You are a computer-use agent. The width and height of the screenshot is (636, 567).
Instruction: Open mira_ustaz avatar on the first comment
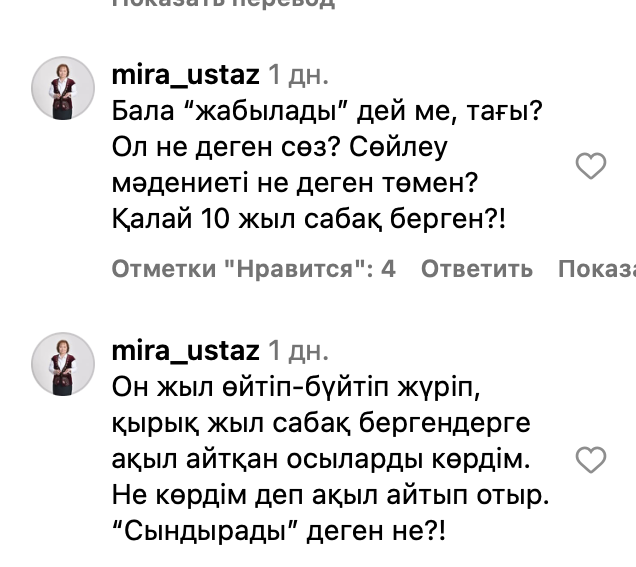click(x=65, y=90)
